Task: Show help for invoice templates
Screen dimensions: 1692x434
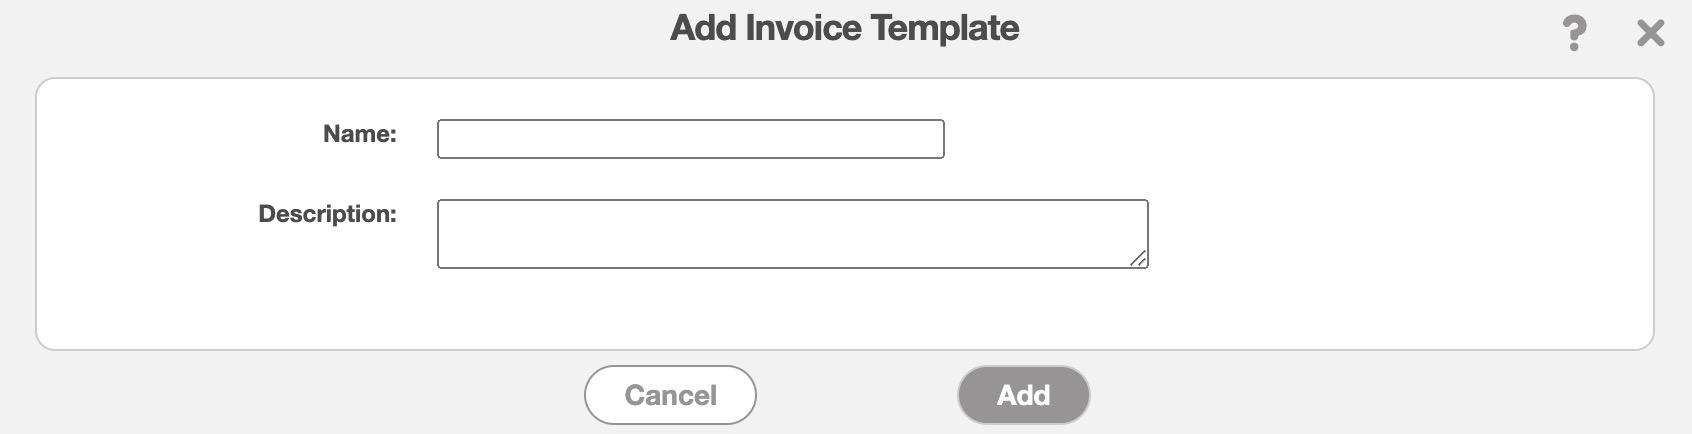Action: click(1574, 34)
